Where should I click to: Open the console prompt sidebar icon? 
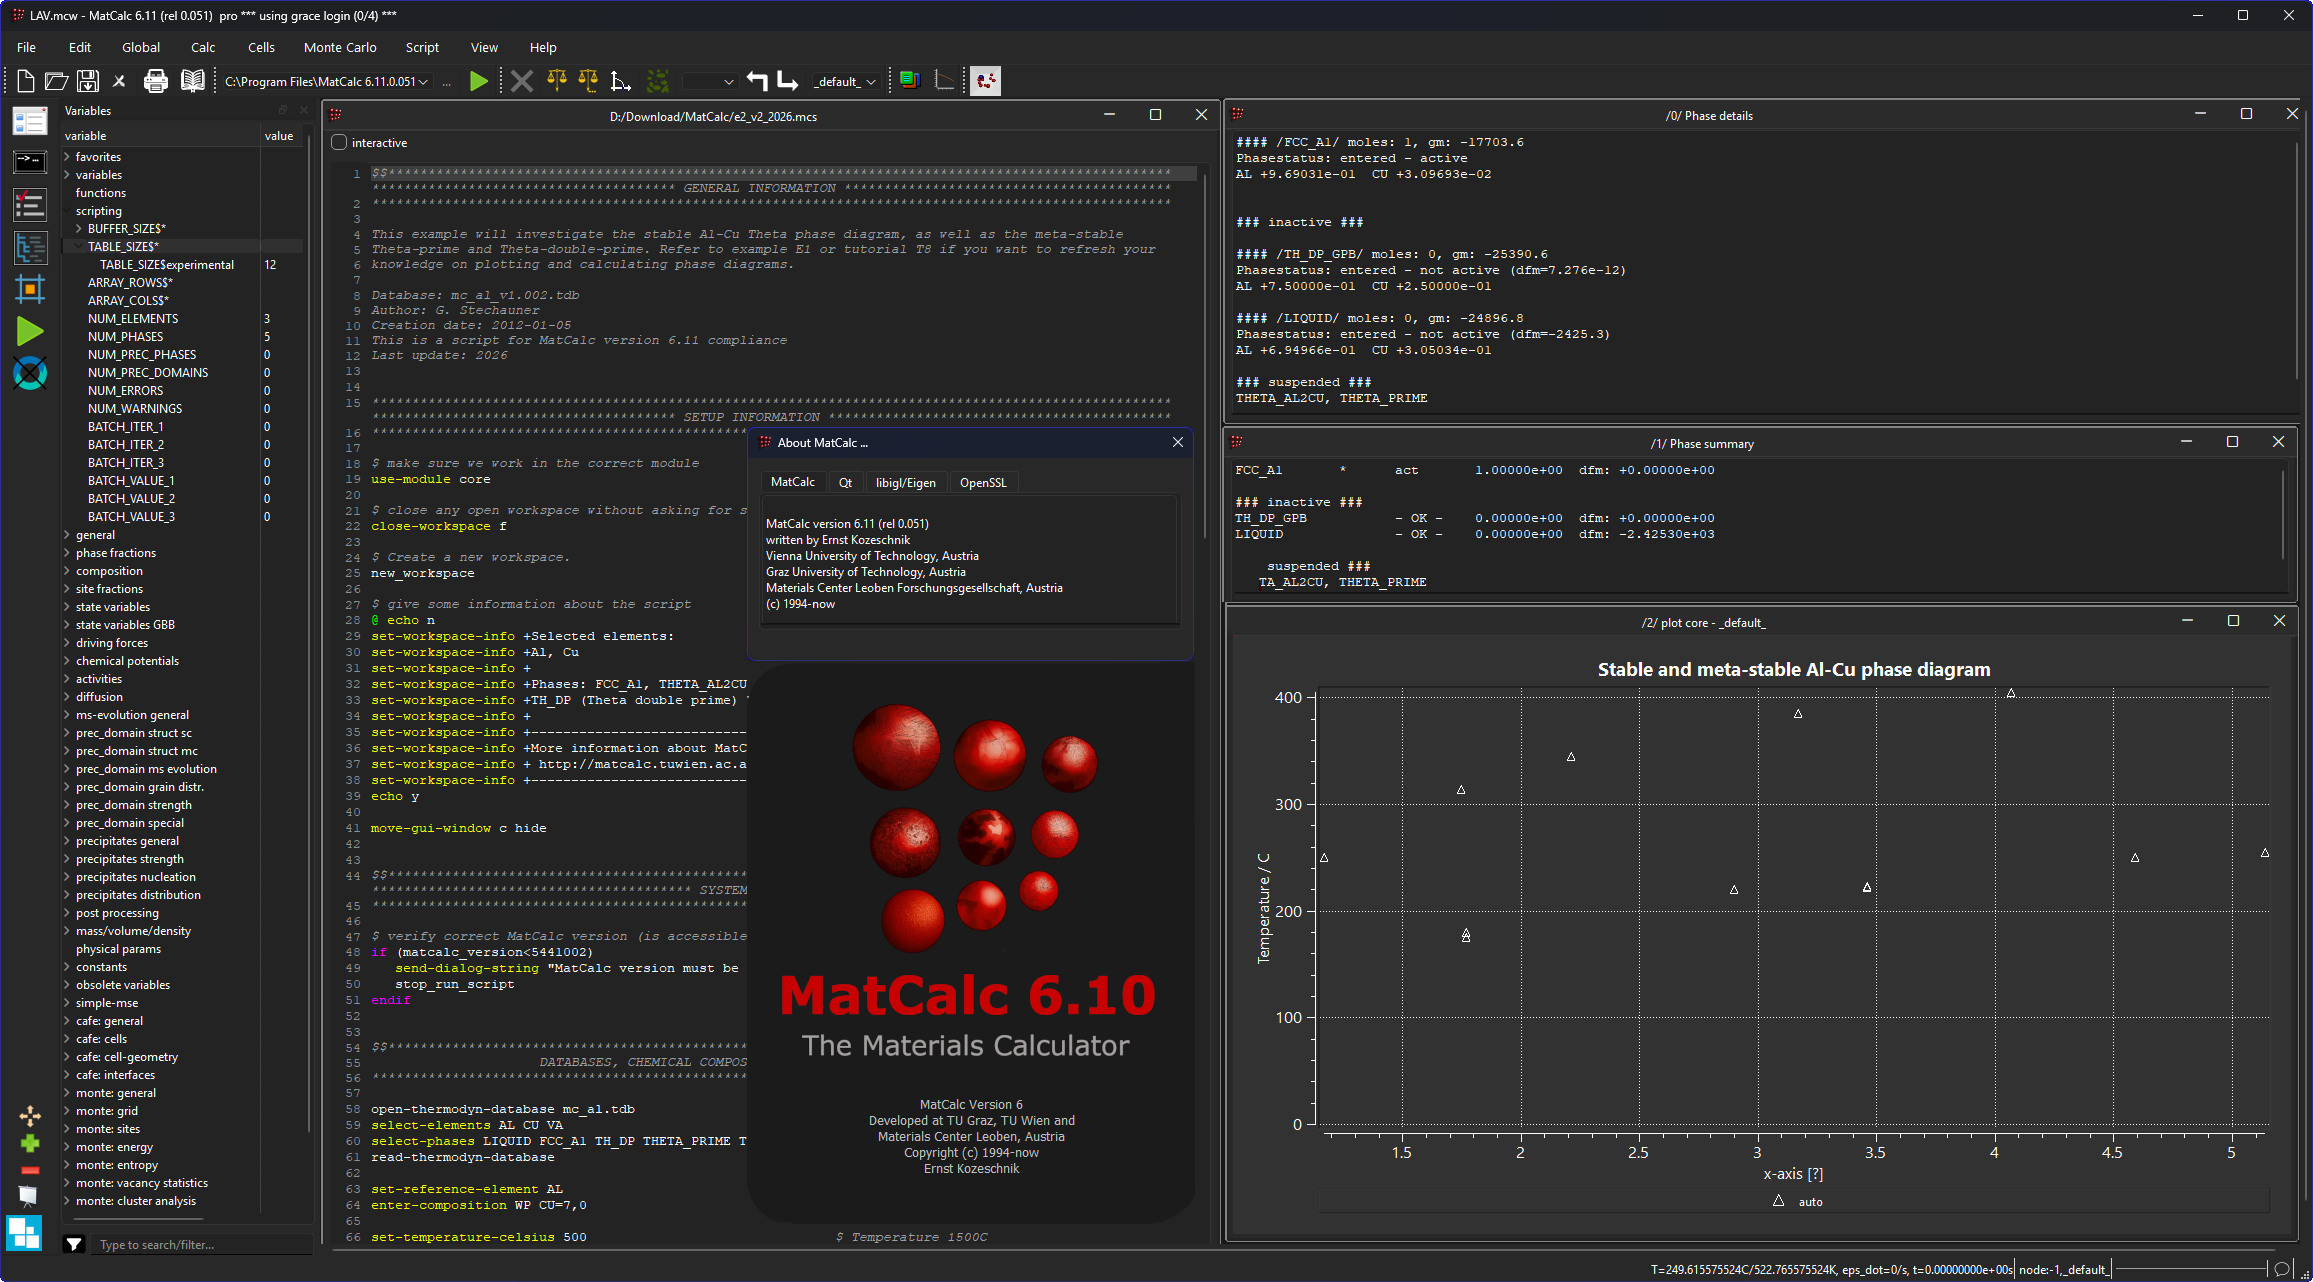(30, 162)
